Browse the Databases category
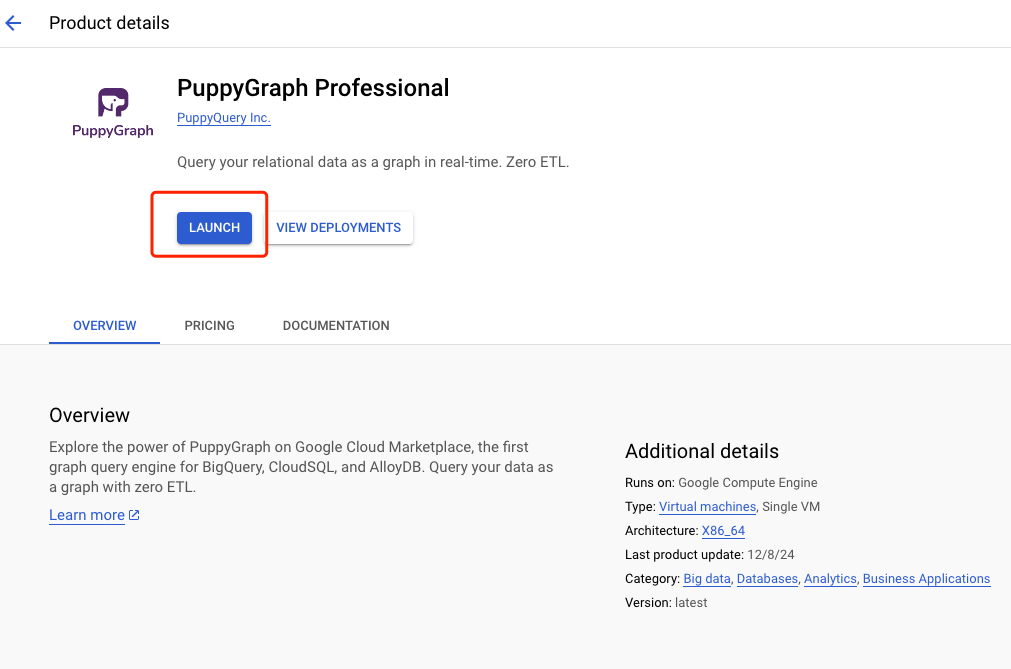1011x669 pixels. [767, 579]
